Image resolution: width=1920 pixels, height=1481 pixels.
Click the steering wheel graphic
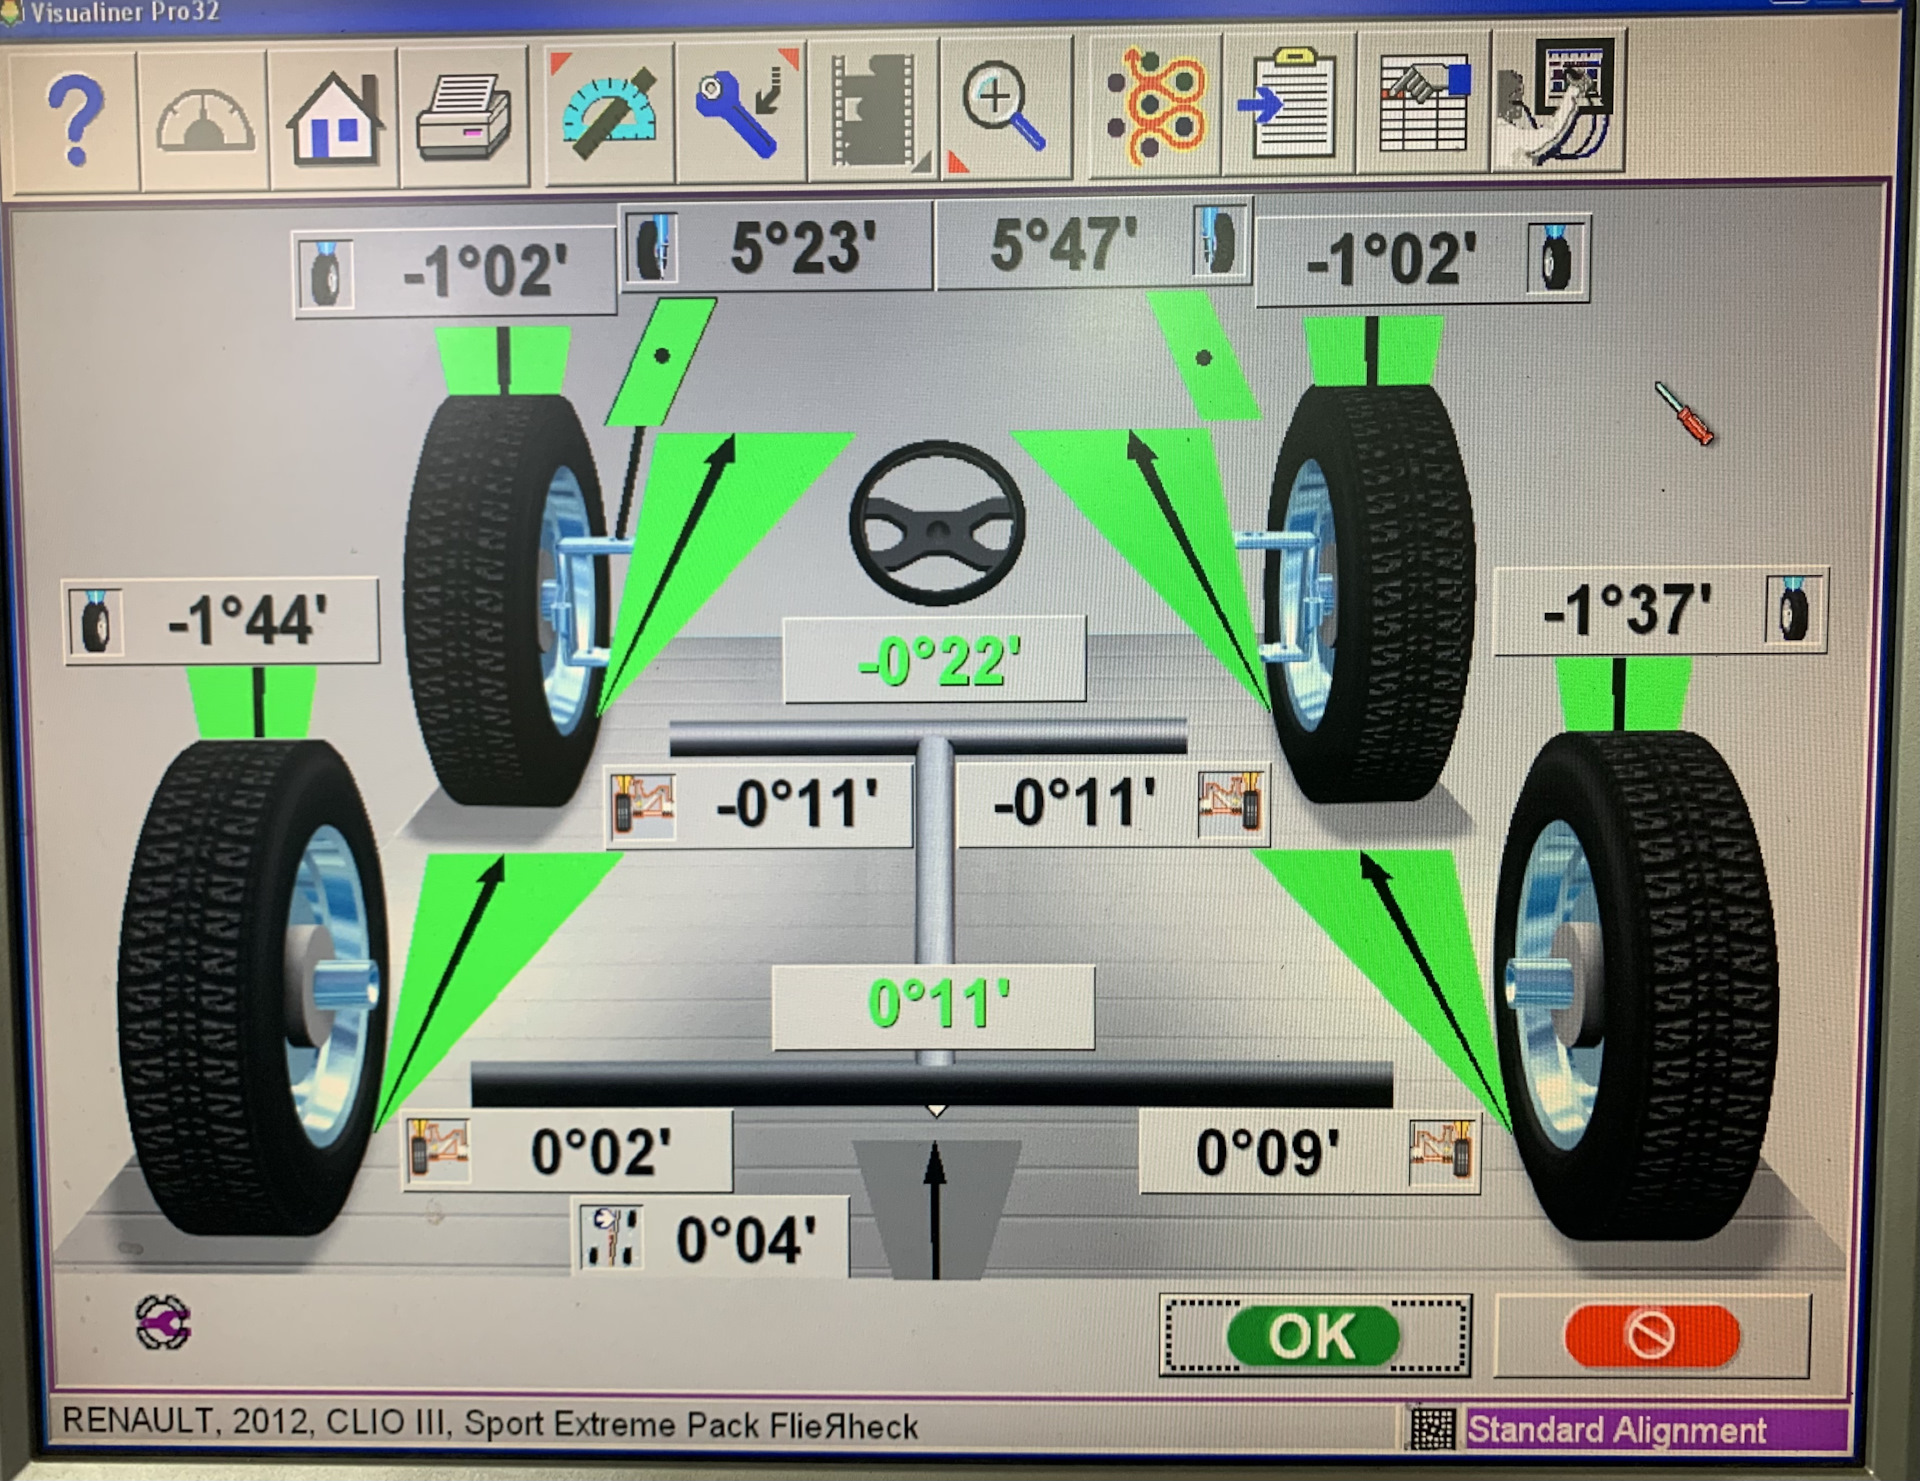point(937,523)
